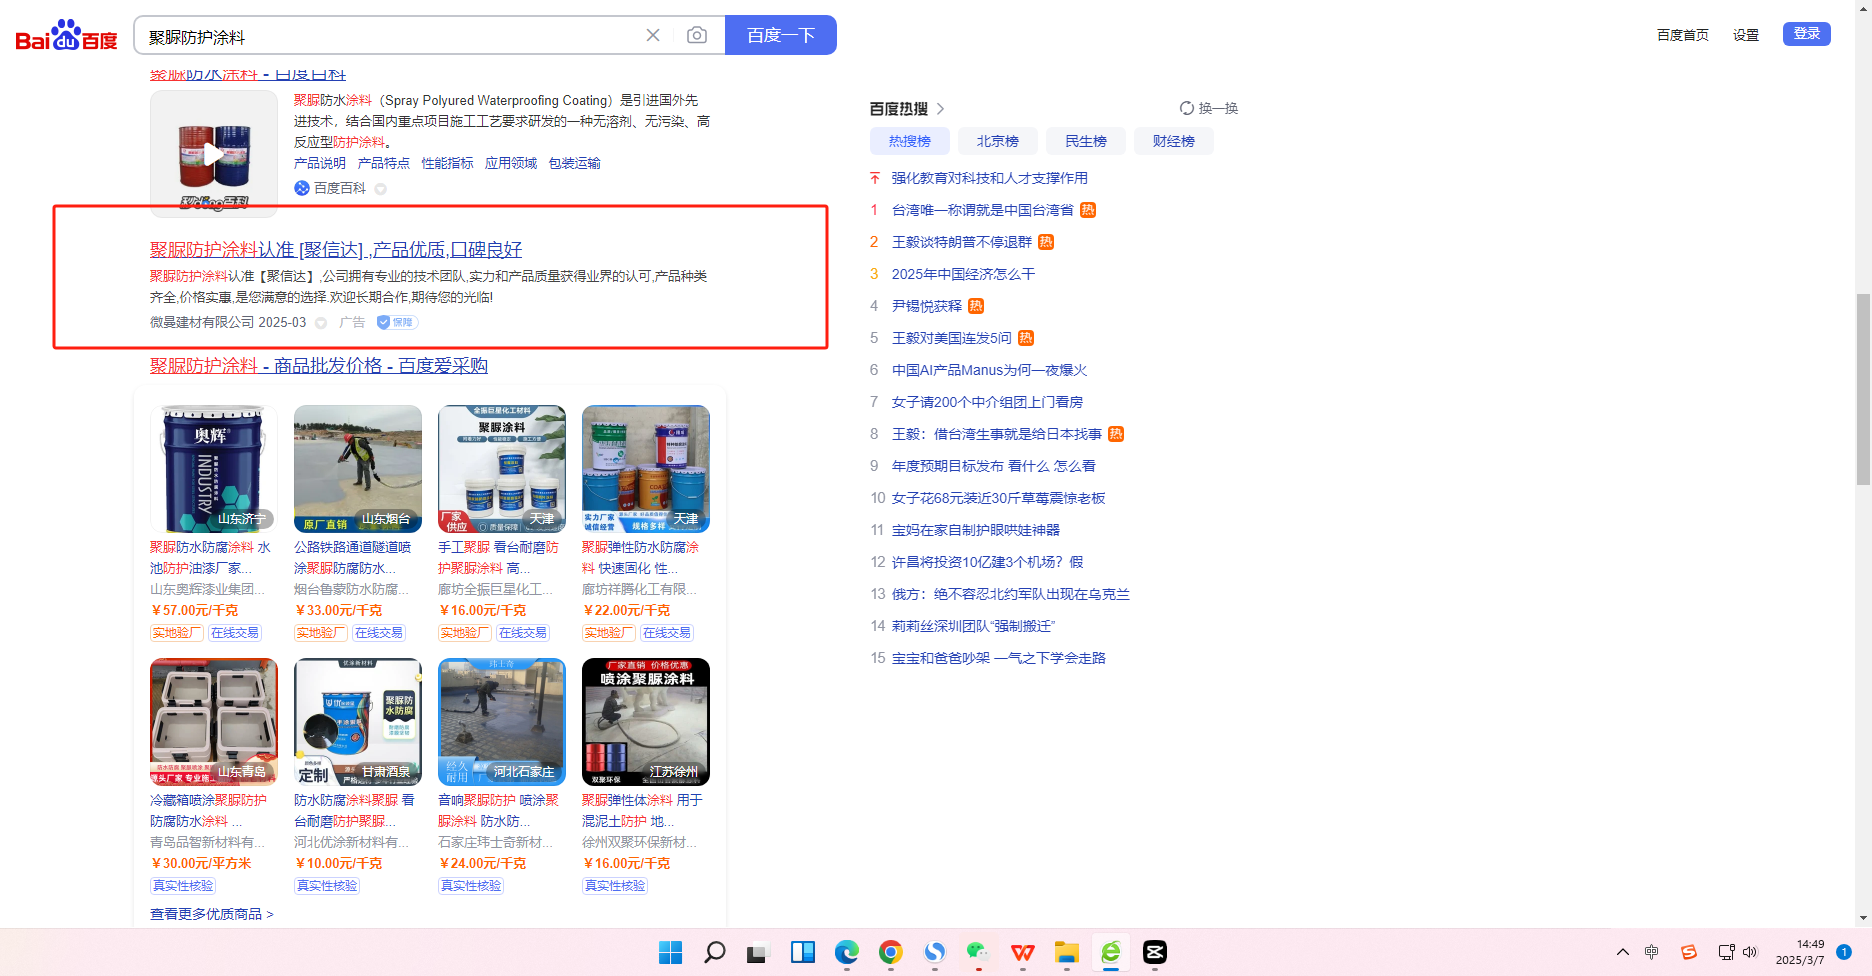1872x976 pixels.
Task: Open 聚脲防护涂料认准[聚信达] ad result link
Action: 336,250
